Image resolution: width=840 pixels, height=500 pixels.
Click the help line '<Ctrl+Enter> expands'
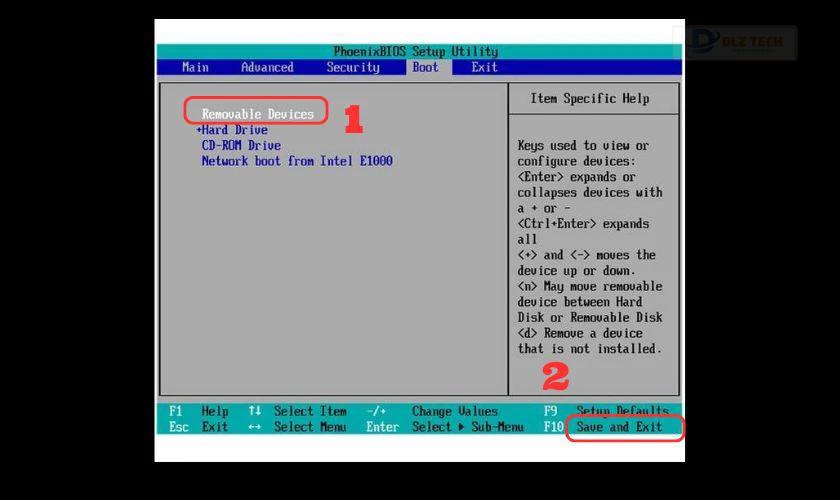(583, 223)
